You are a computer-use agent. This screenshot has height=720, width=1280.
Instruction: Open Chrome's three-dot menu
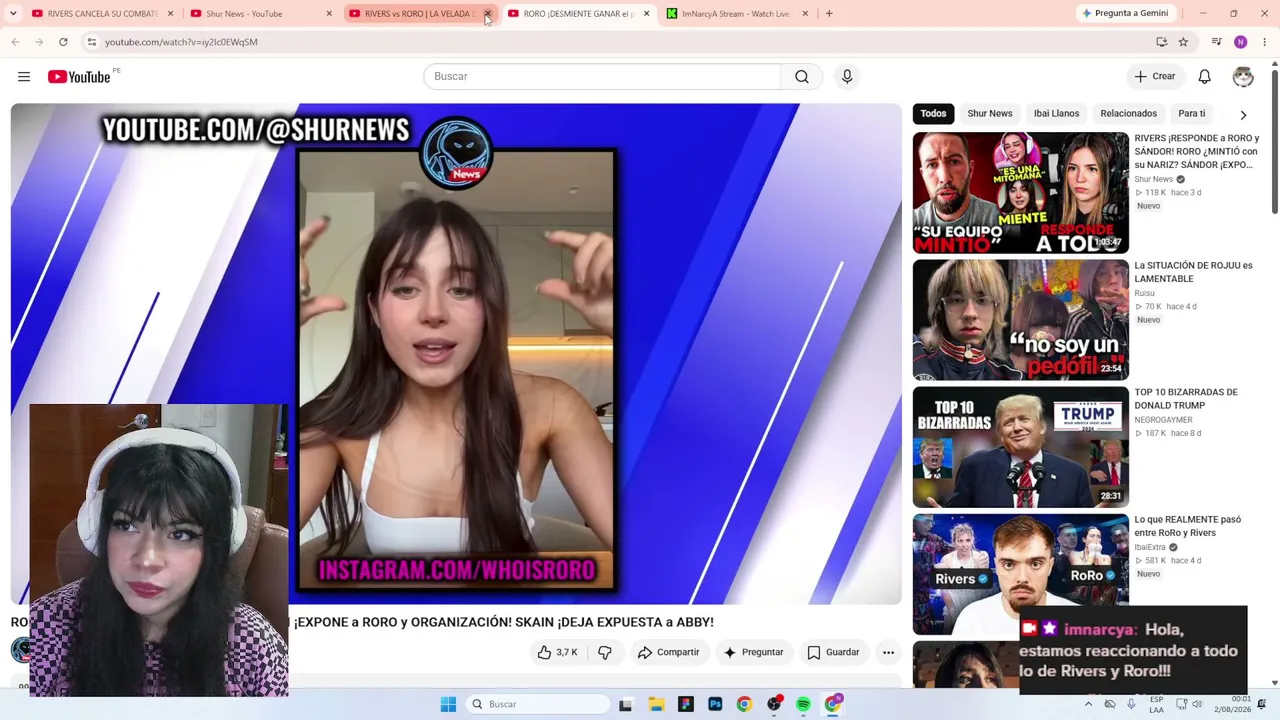click(1265, 42)
